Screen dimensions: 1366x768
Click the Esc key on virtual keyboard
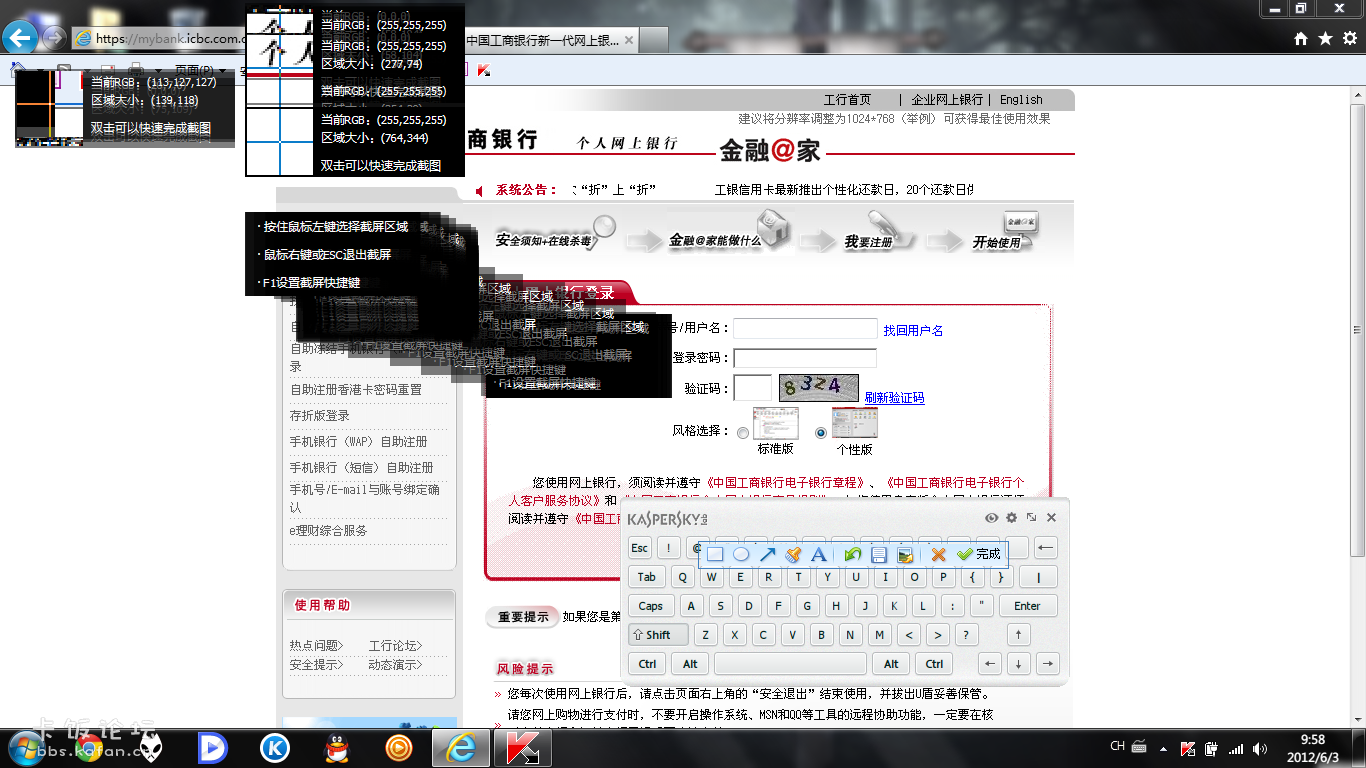[x=640, y=548]
